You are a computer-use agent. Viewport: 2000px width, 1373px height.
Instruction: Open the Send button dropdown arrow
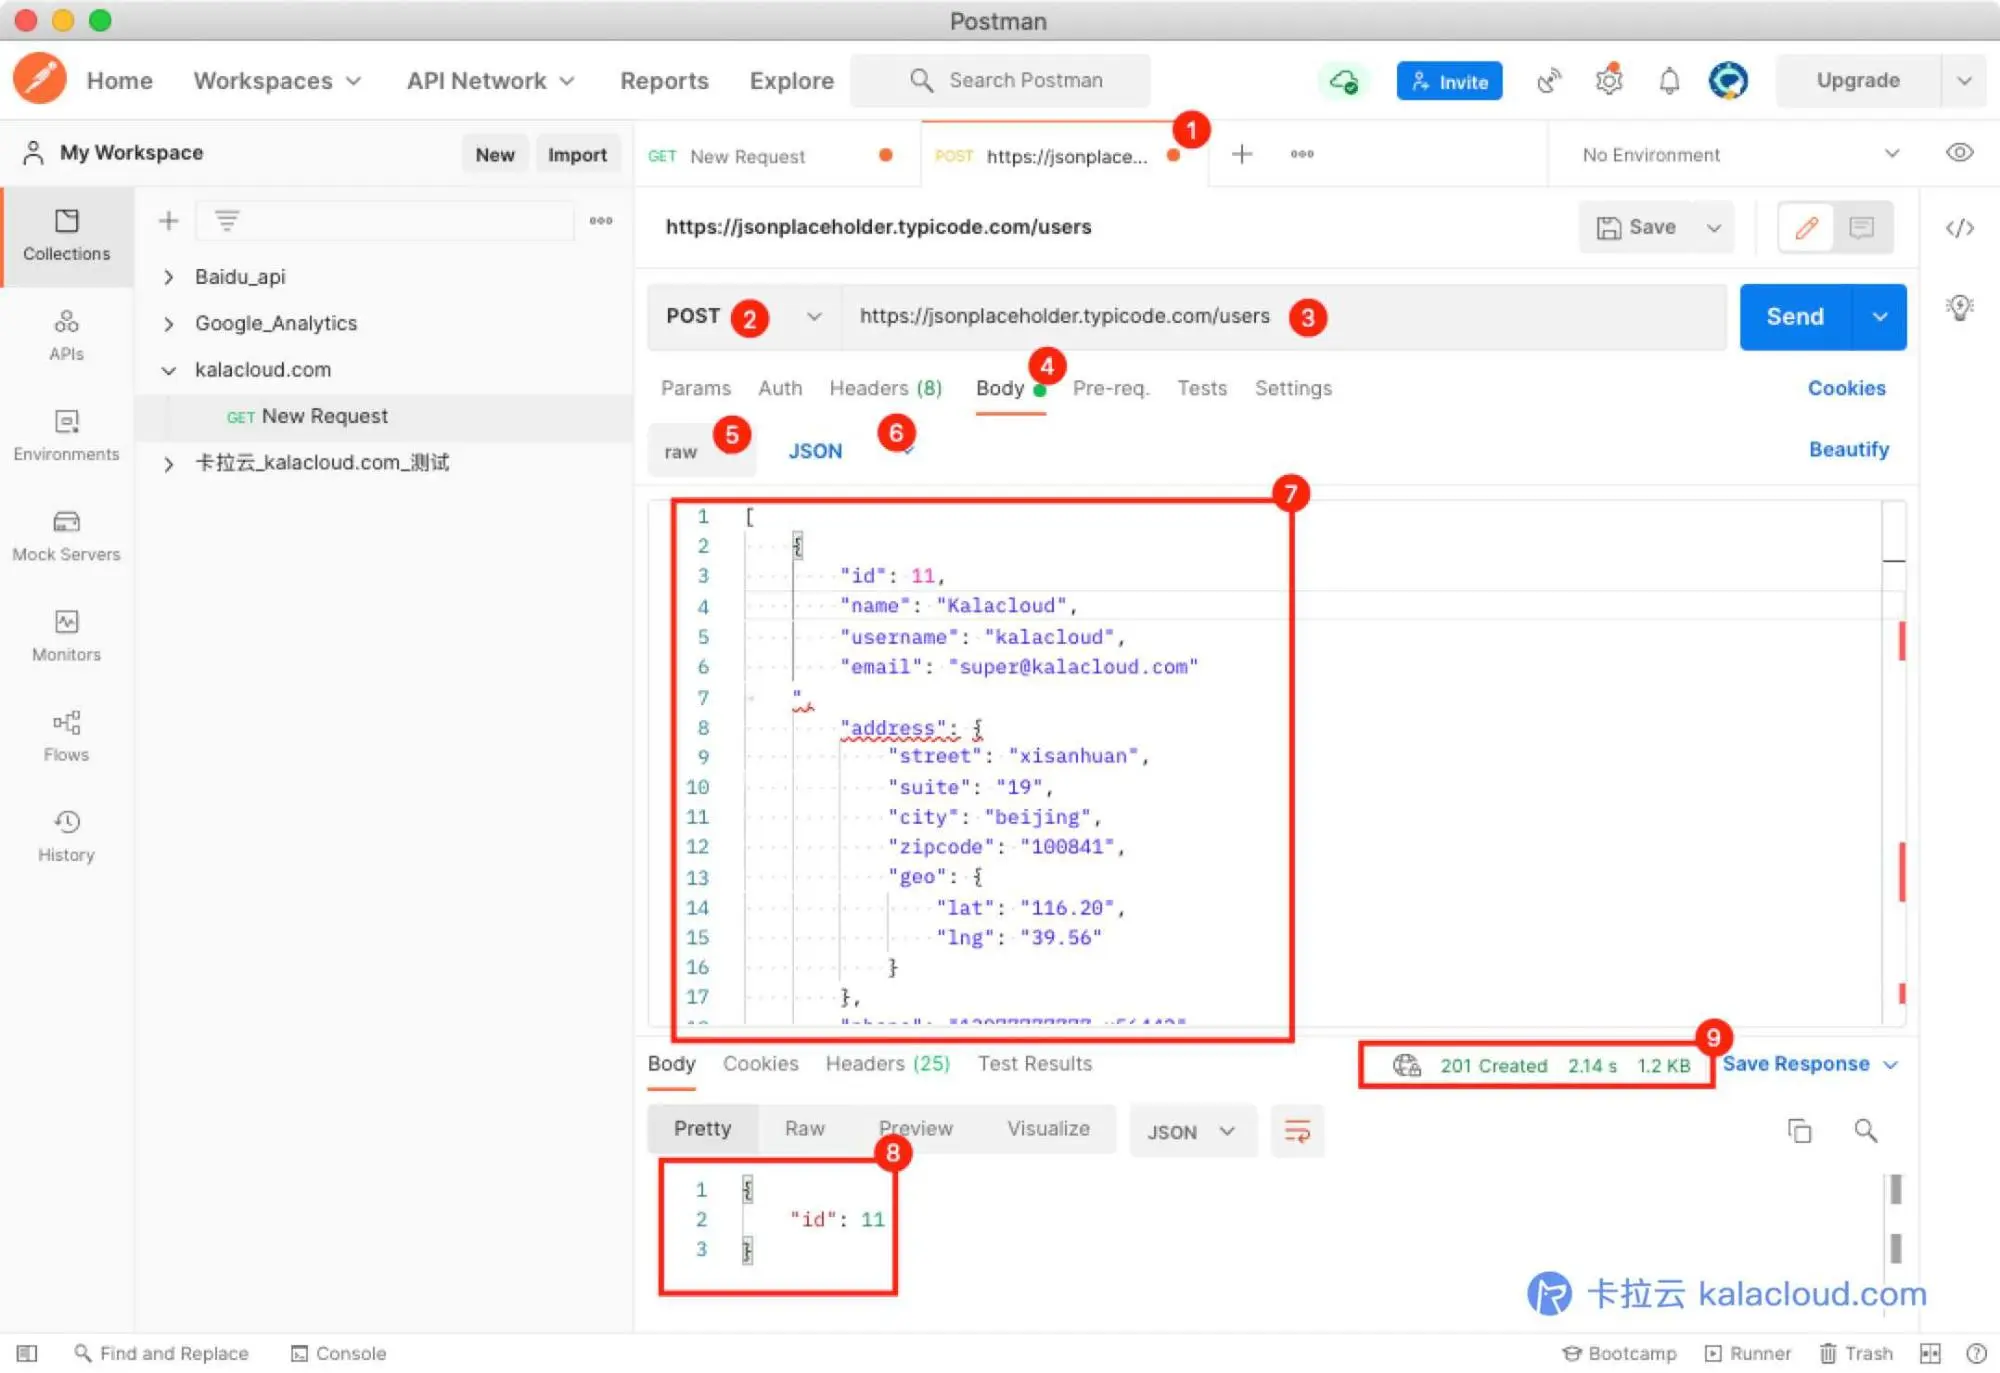(x=1880, y=317)
